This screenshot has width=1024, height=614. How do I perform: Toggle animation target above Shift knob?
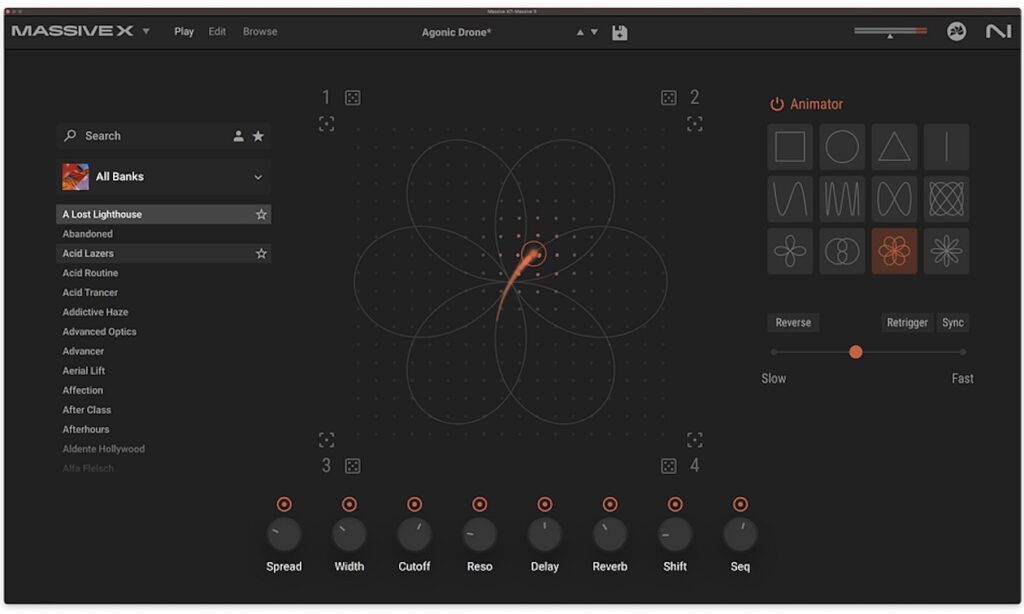click(675, 504)
